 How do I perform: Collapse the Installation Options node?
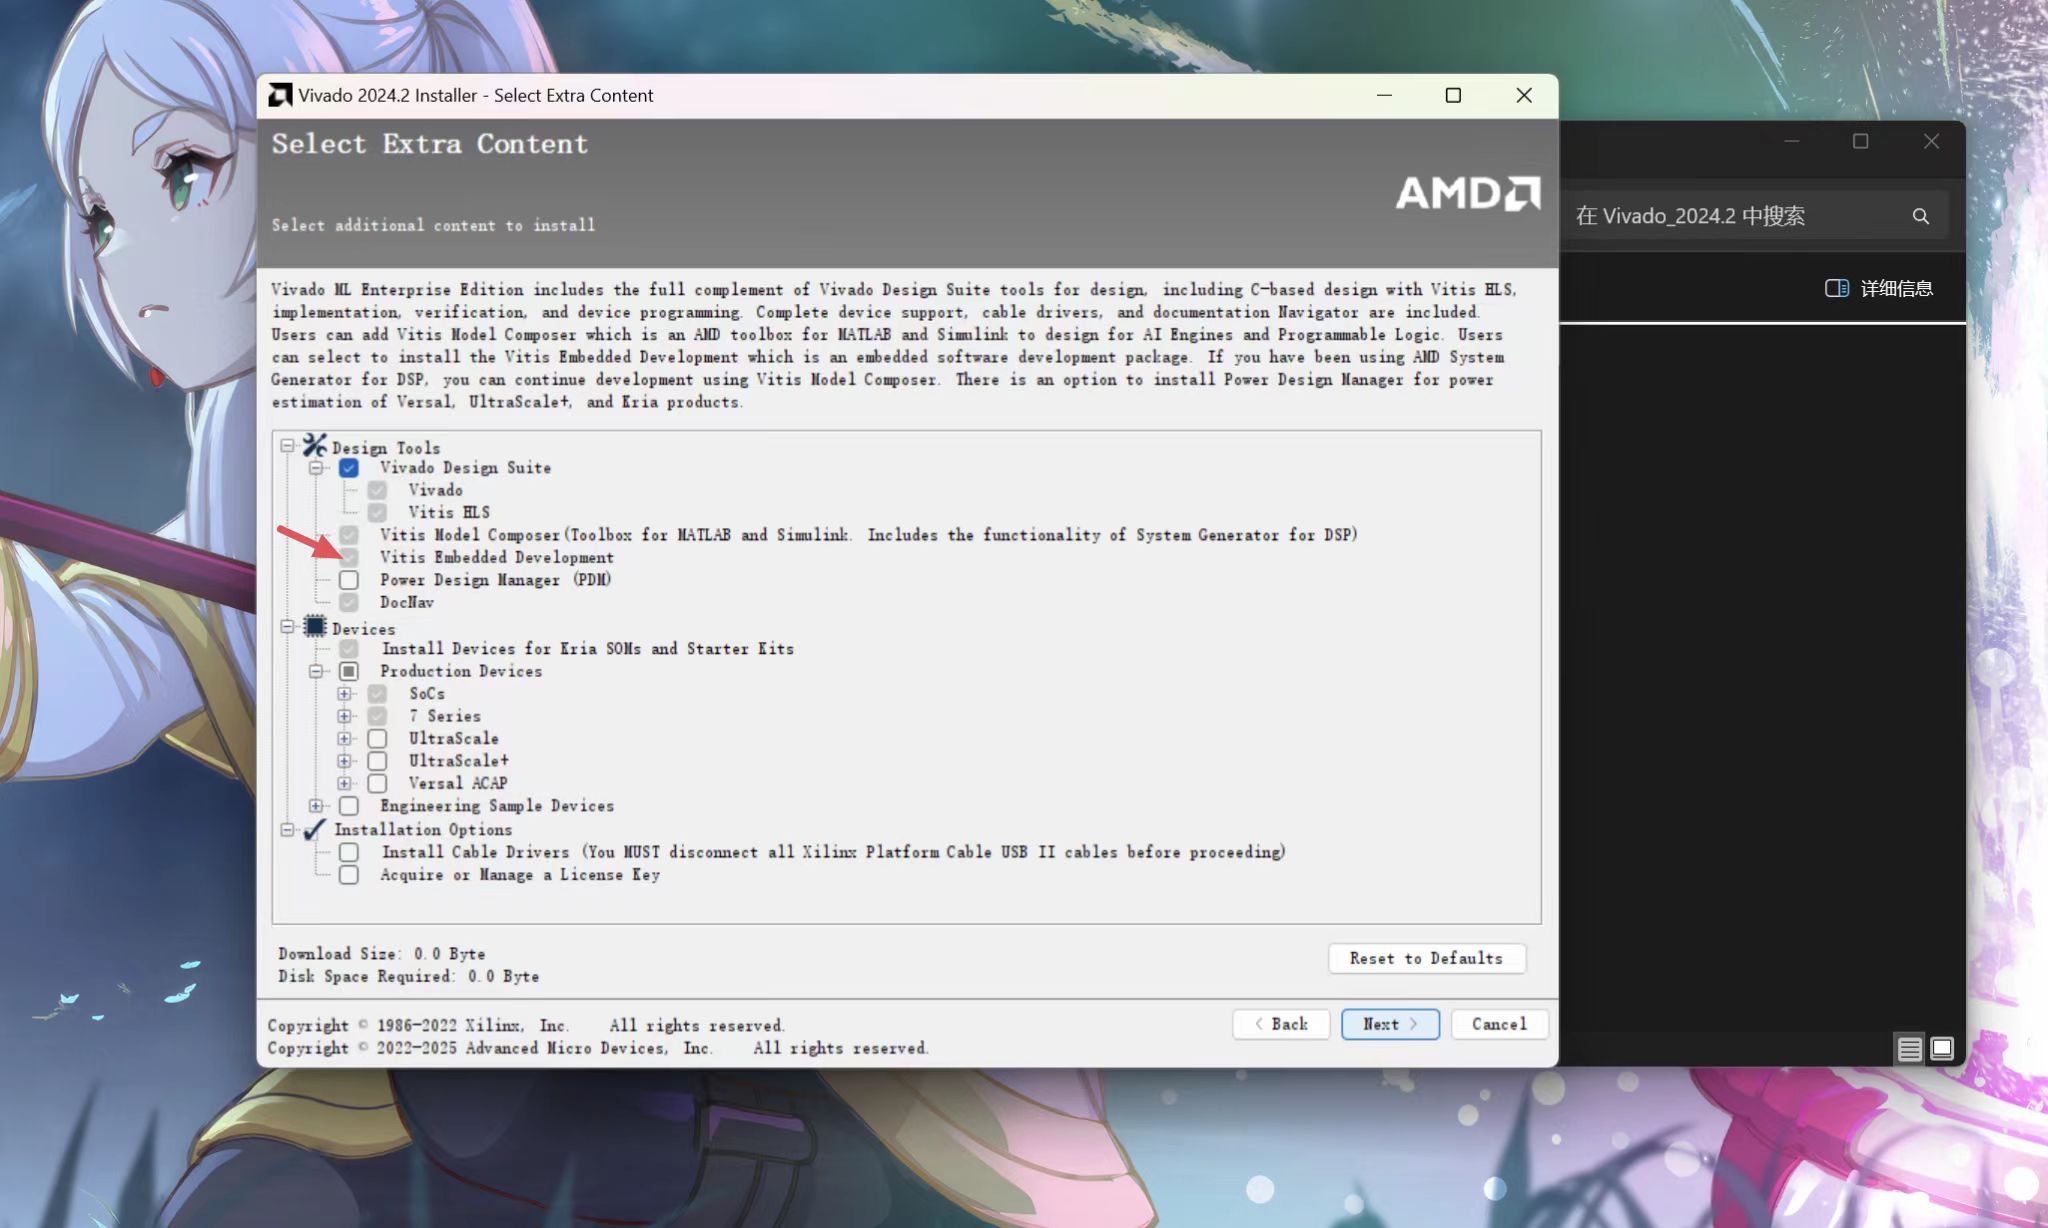(x=287, y=829)
